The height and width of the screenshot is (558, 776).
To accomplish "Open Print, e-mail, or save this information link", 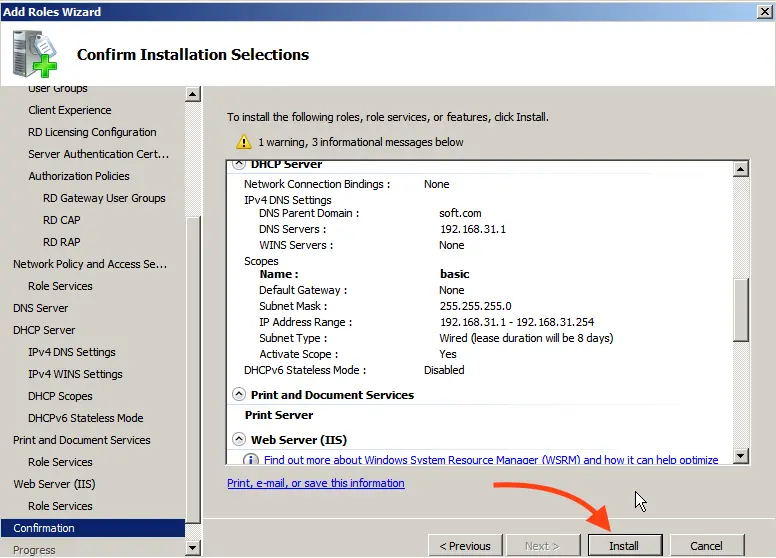I will coord(315,483).
